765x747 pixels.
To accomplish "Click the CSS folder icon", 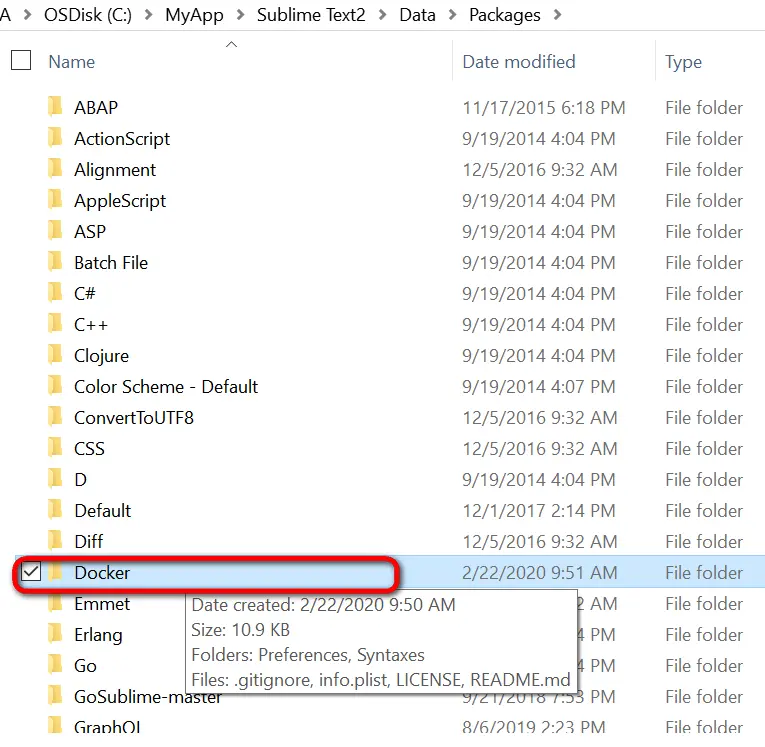I will point(55,447).
